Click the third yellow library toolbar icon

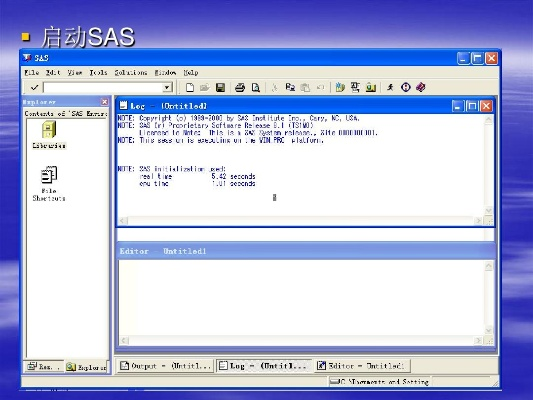tap(371, 87)
